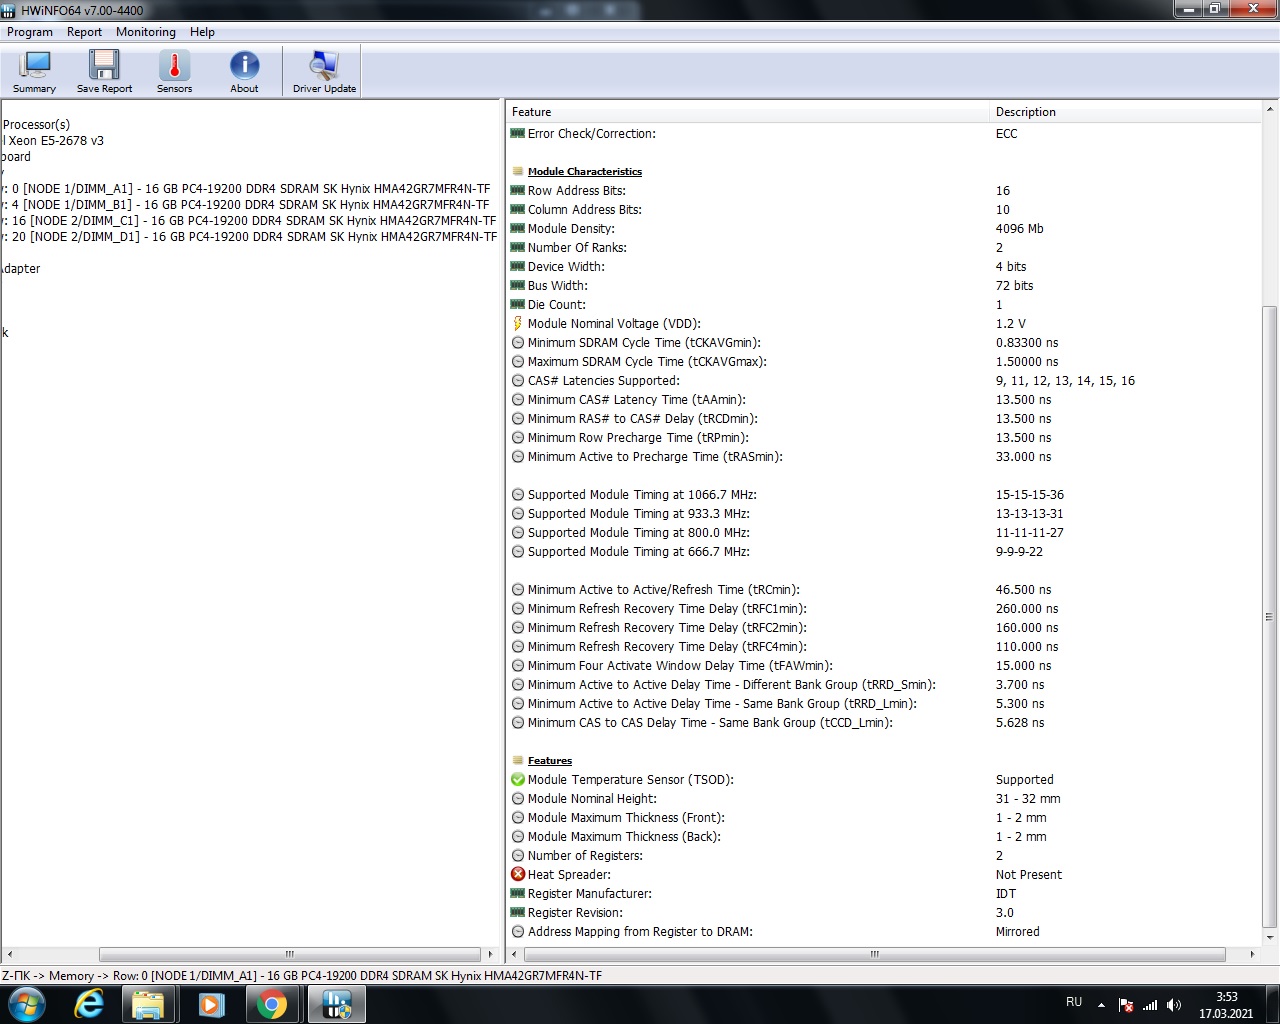Image resolution: width=1280 pixels, height=1024 pixels.
Task: Select the Module Density row
Action: pyautogui.click(x=884, y=229)
